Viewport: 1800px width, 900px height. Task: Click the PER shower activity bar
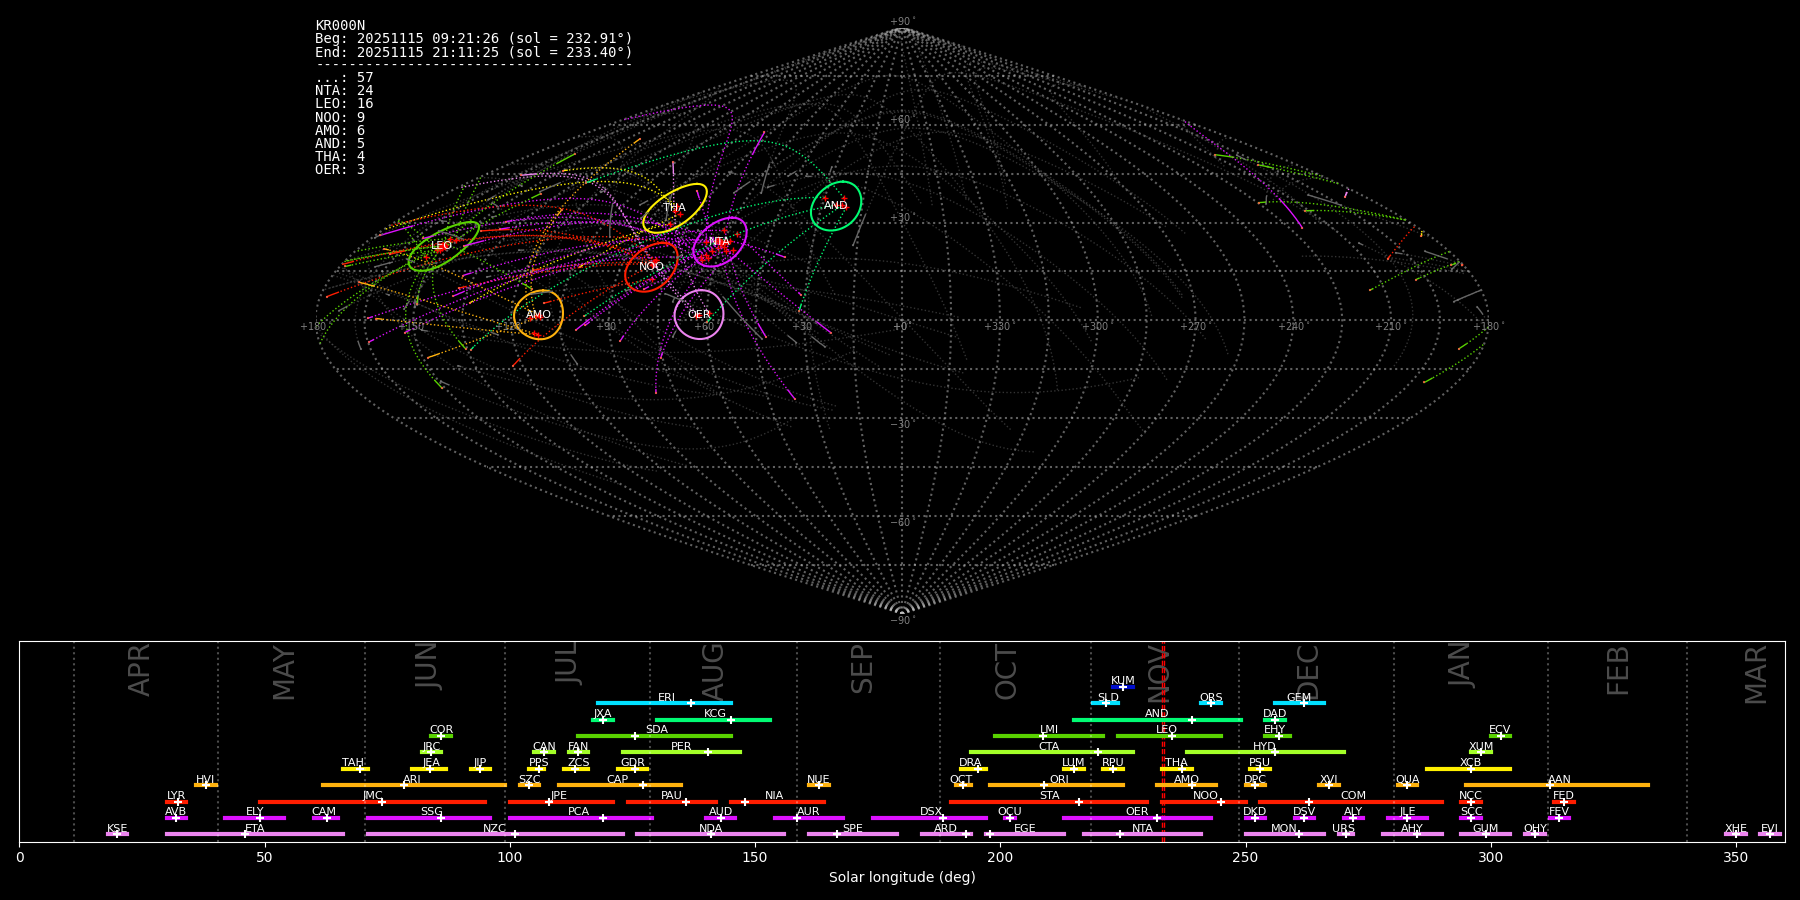click(x=681, y=752)
